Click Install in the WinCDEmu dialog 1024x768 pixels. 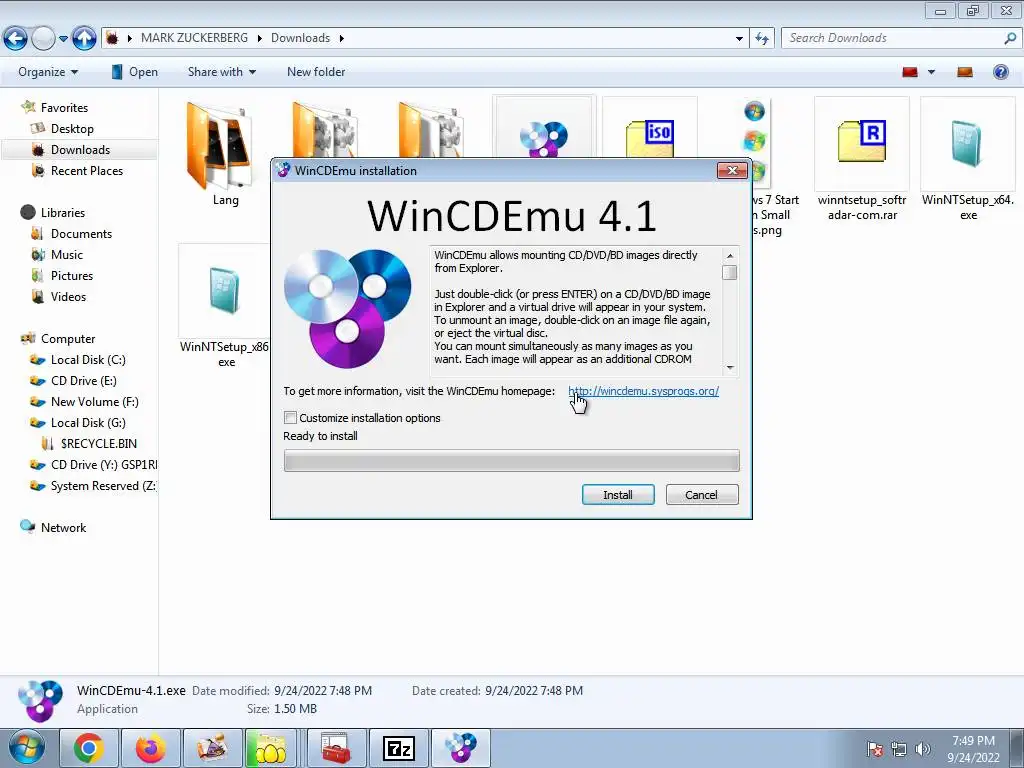618,494
